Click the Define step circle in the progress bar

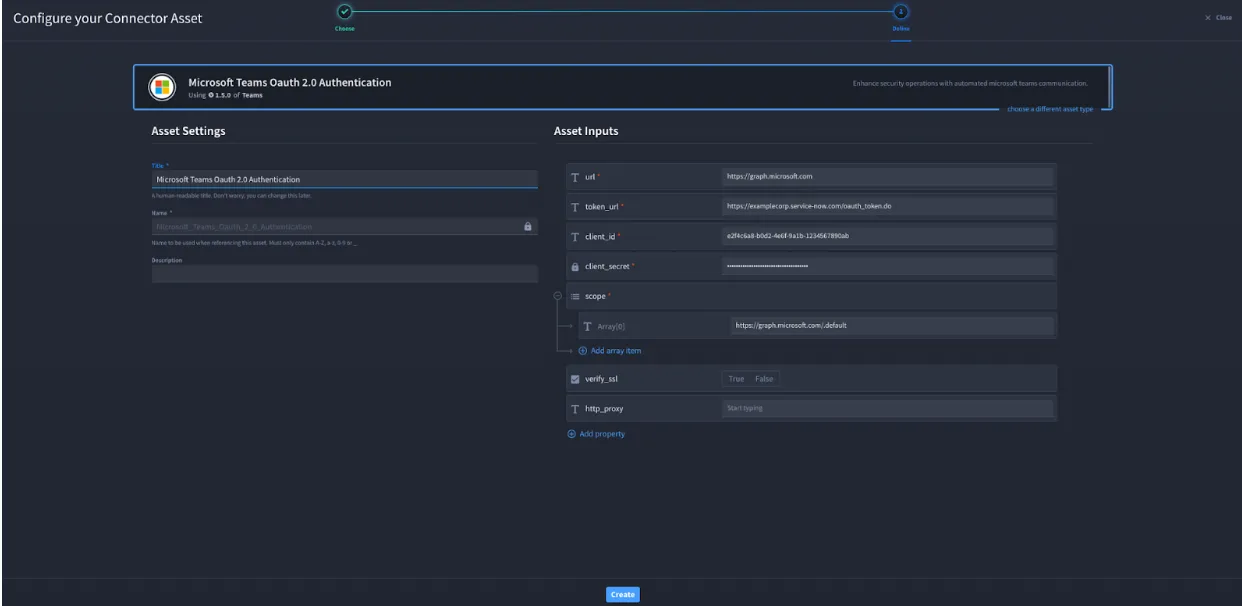coord(900,12)
